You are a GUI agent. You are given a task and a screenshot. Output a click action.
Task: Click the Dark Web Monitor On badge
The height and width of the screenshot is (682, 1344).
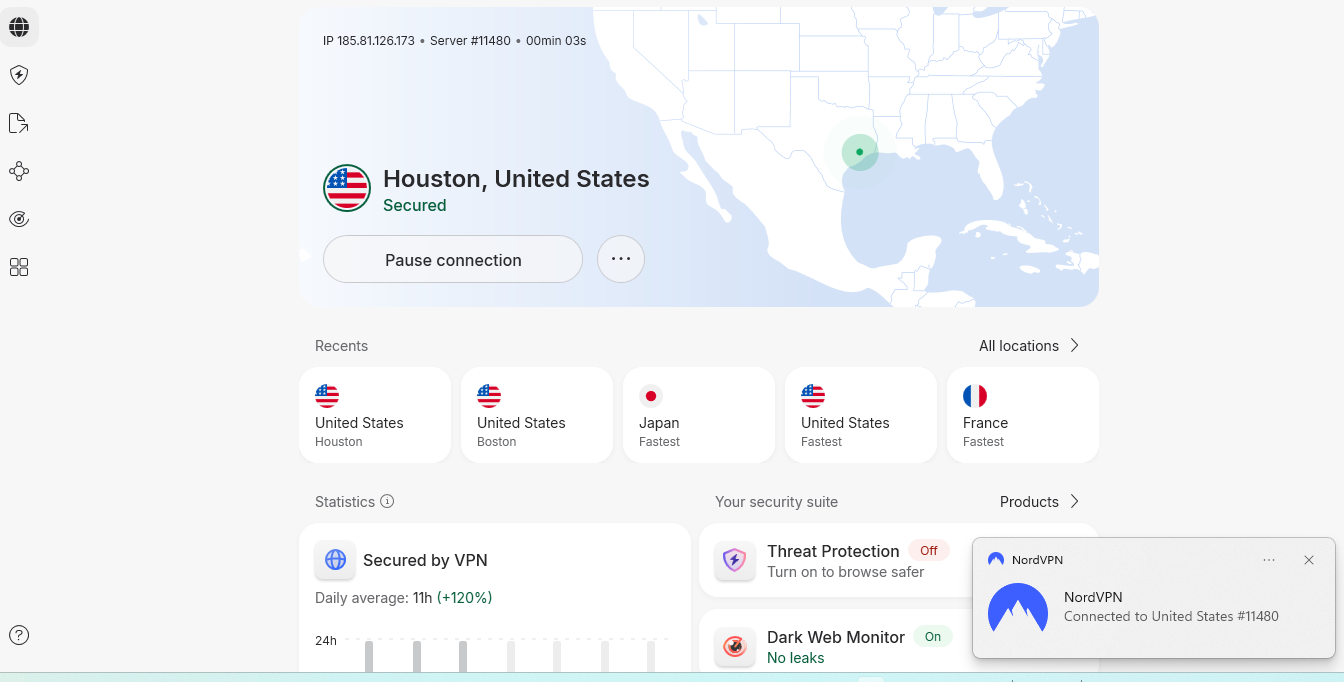coord(933,636)
